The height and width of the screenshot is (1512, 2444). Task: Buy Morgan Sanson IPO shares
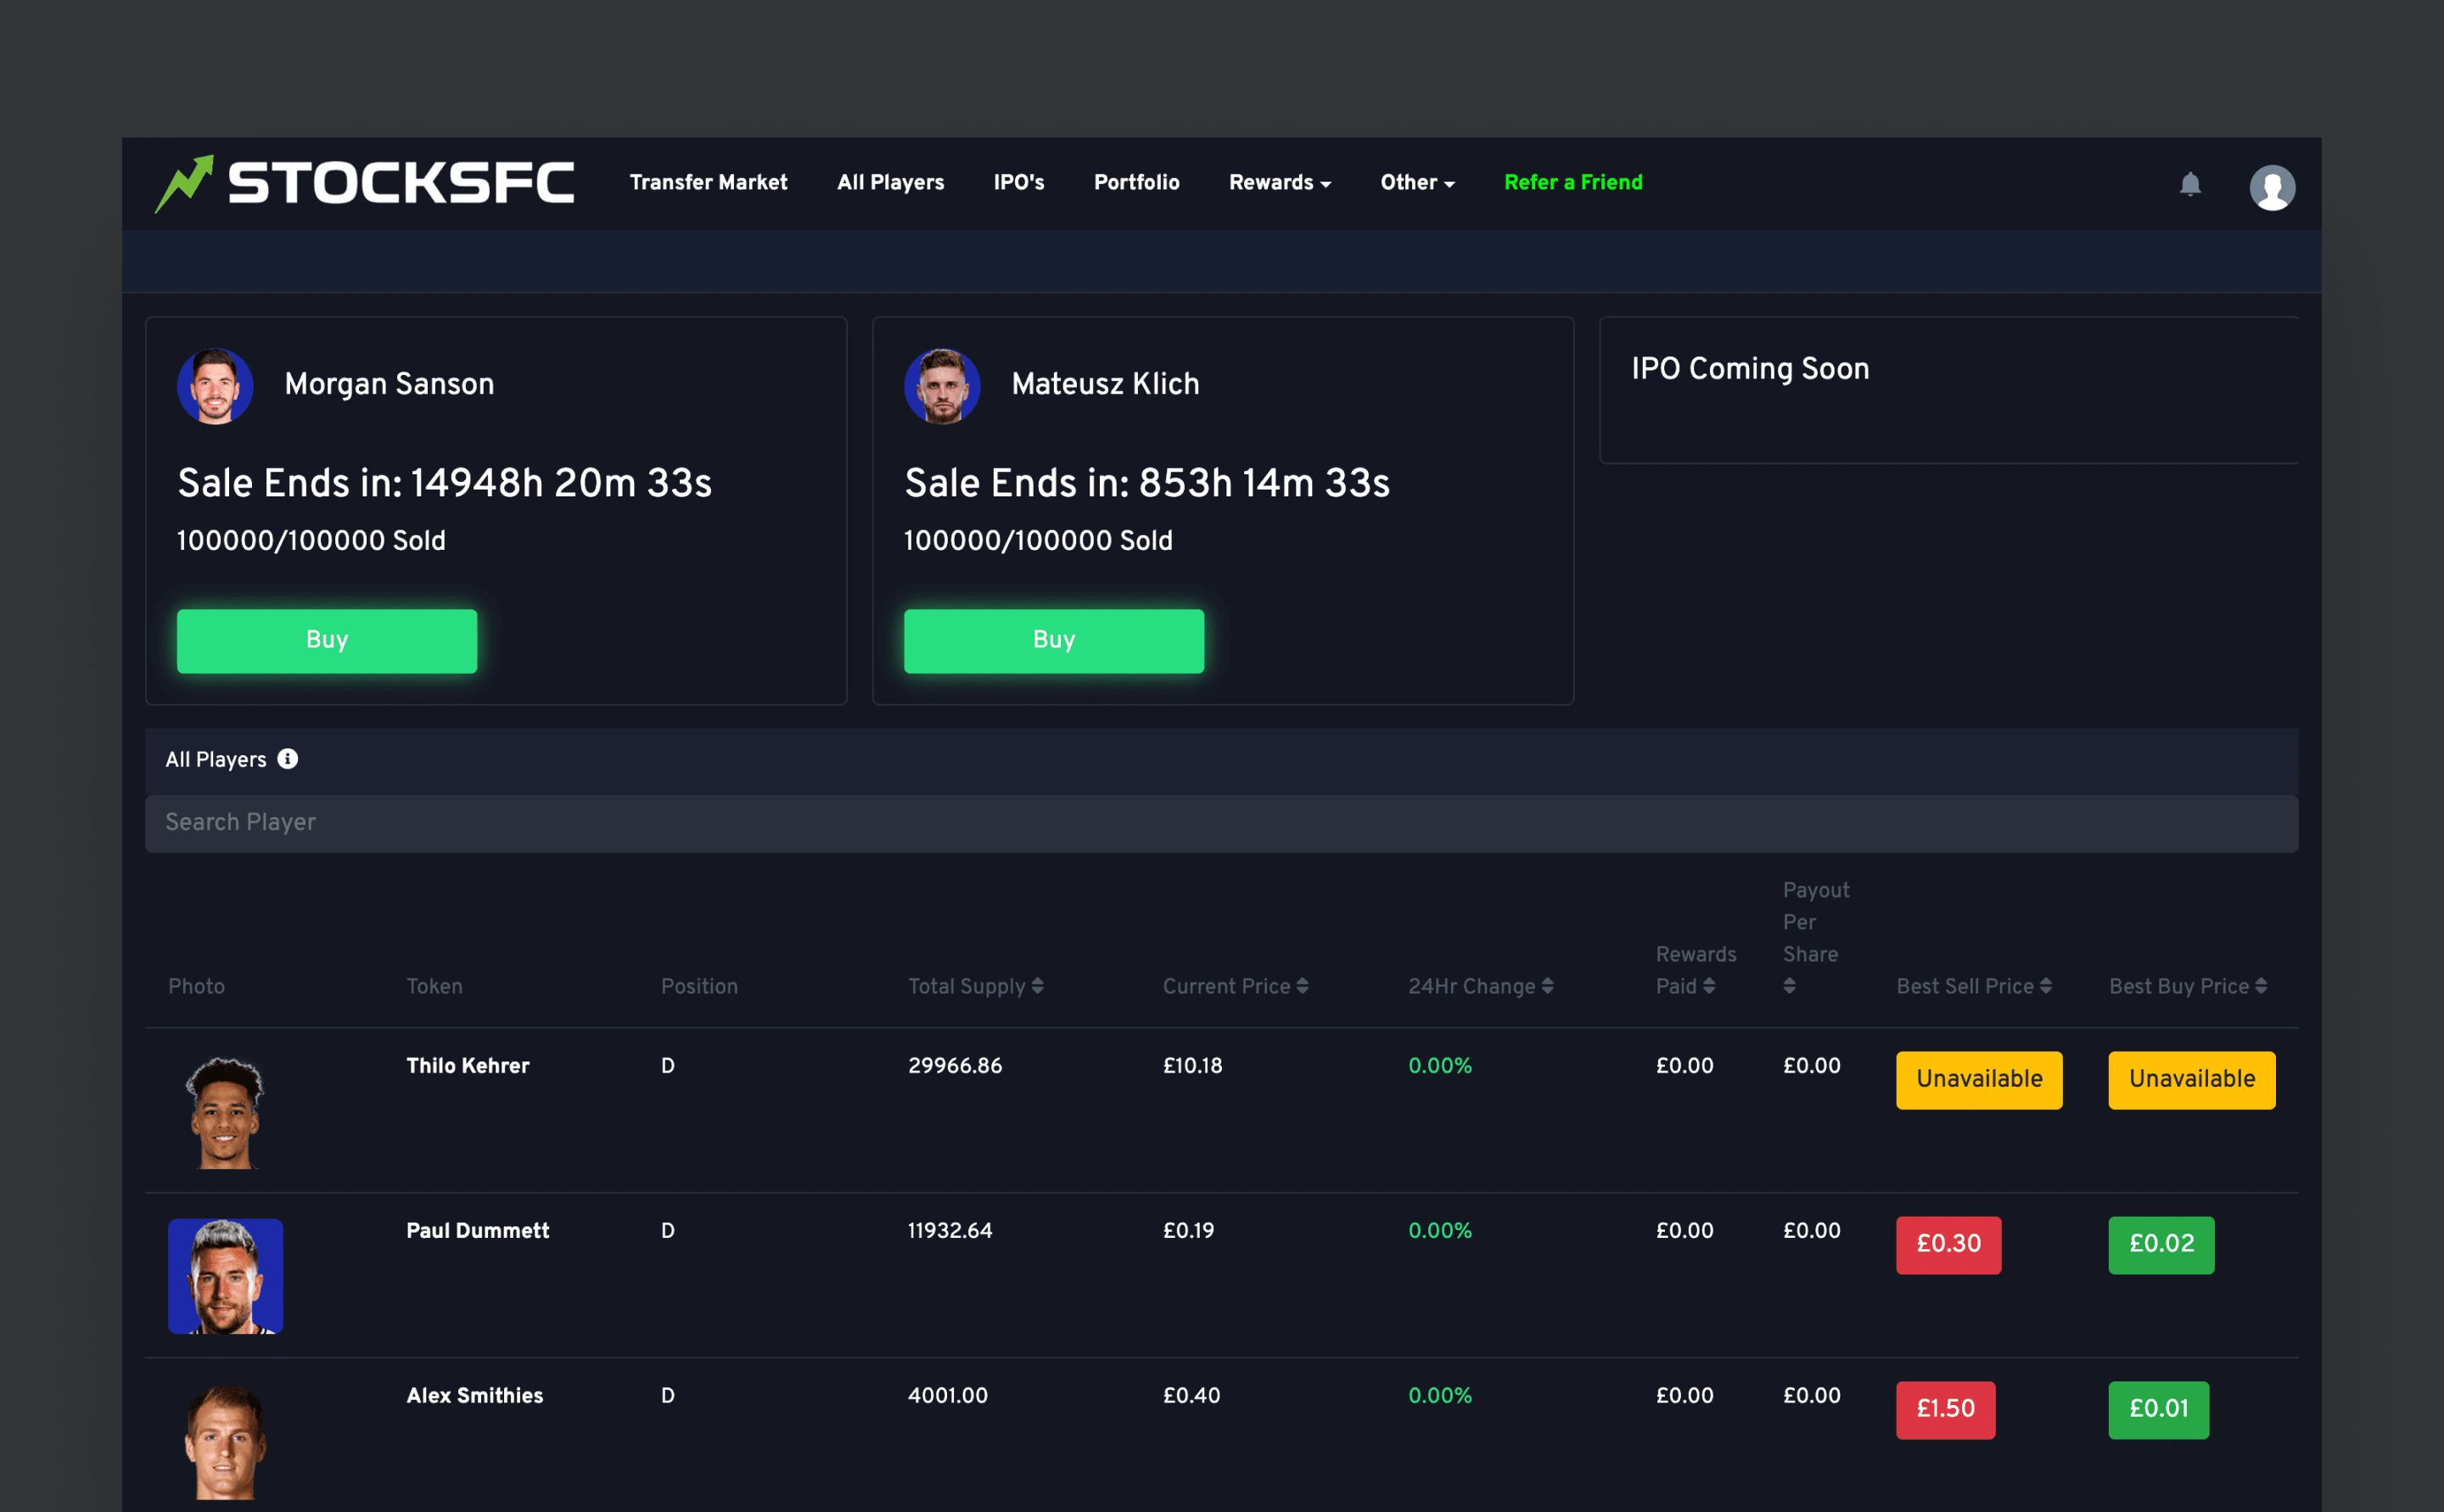tap(327, 641)
